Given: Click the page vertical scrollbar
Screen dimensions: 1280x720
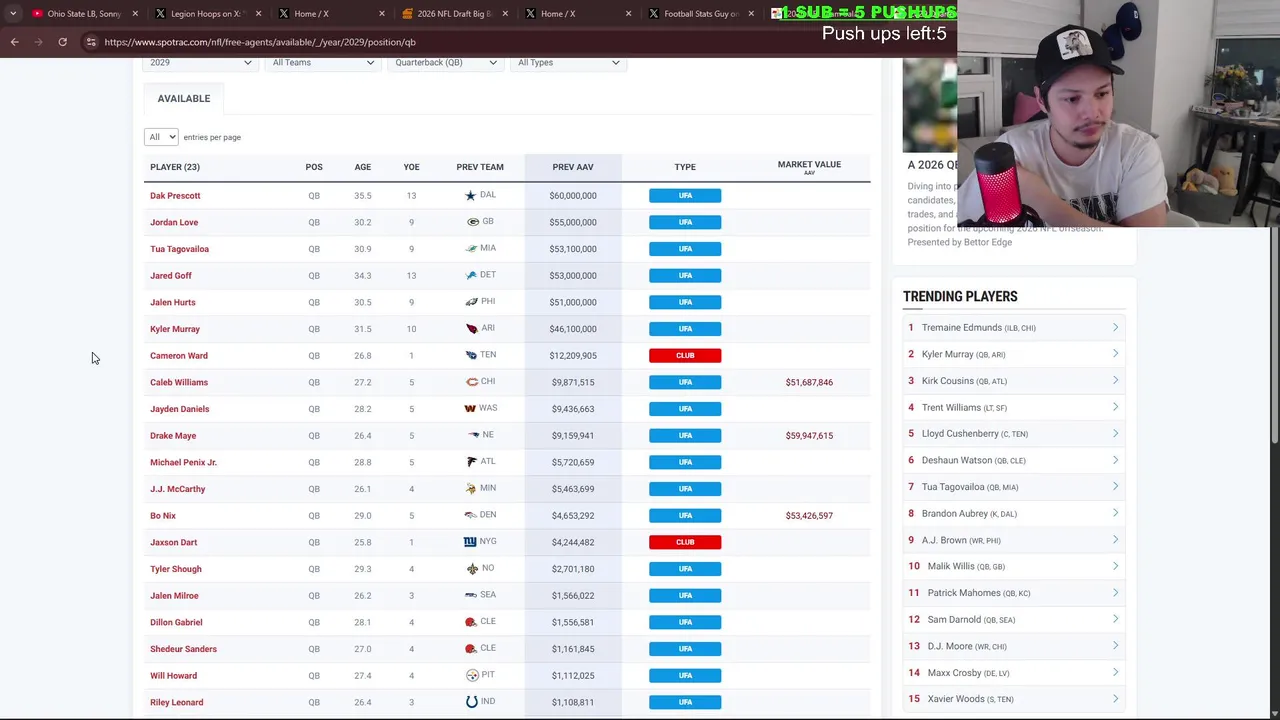Looking at the screenshot, I should (x=1275, y=335).
